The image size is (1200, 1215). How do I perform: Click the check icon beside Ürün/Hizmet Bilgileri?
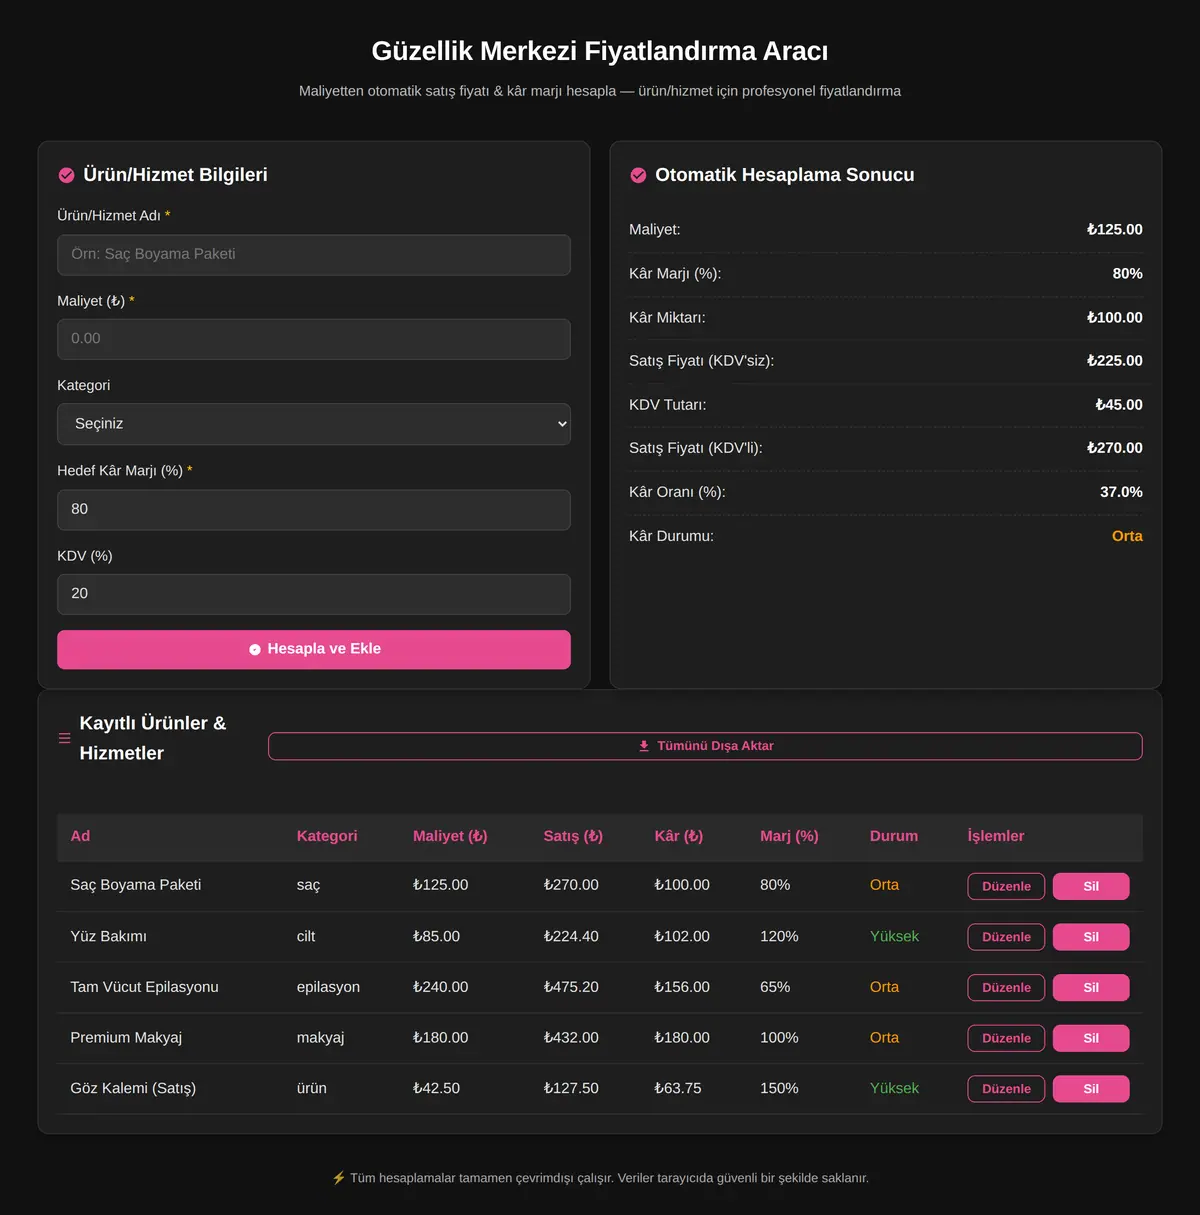pyautogui.click(x=66, y=175)
